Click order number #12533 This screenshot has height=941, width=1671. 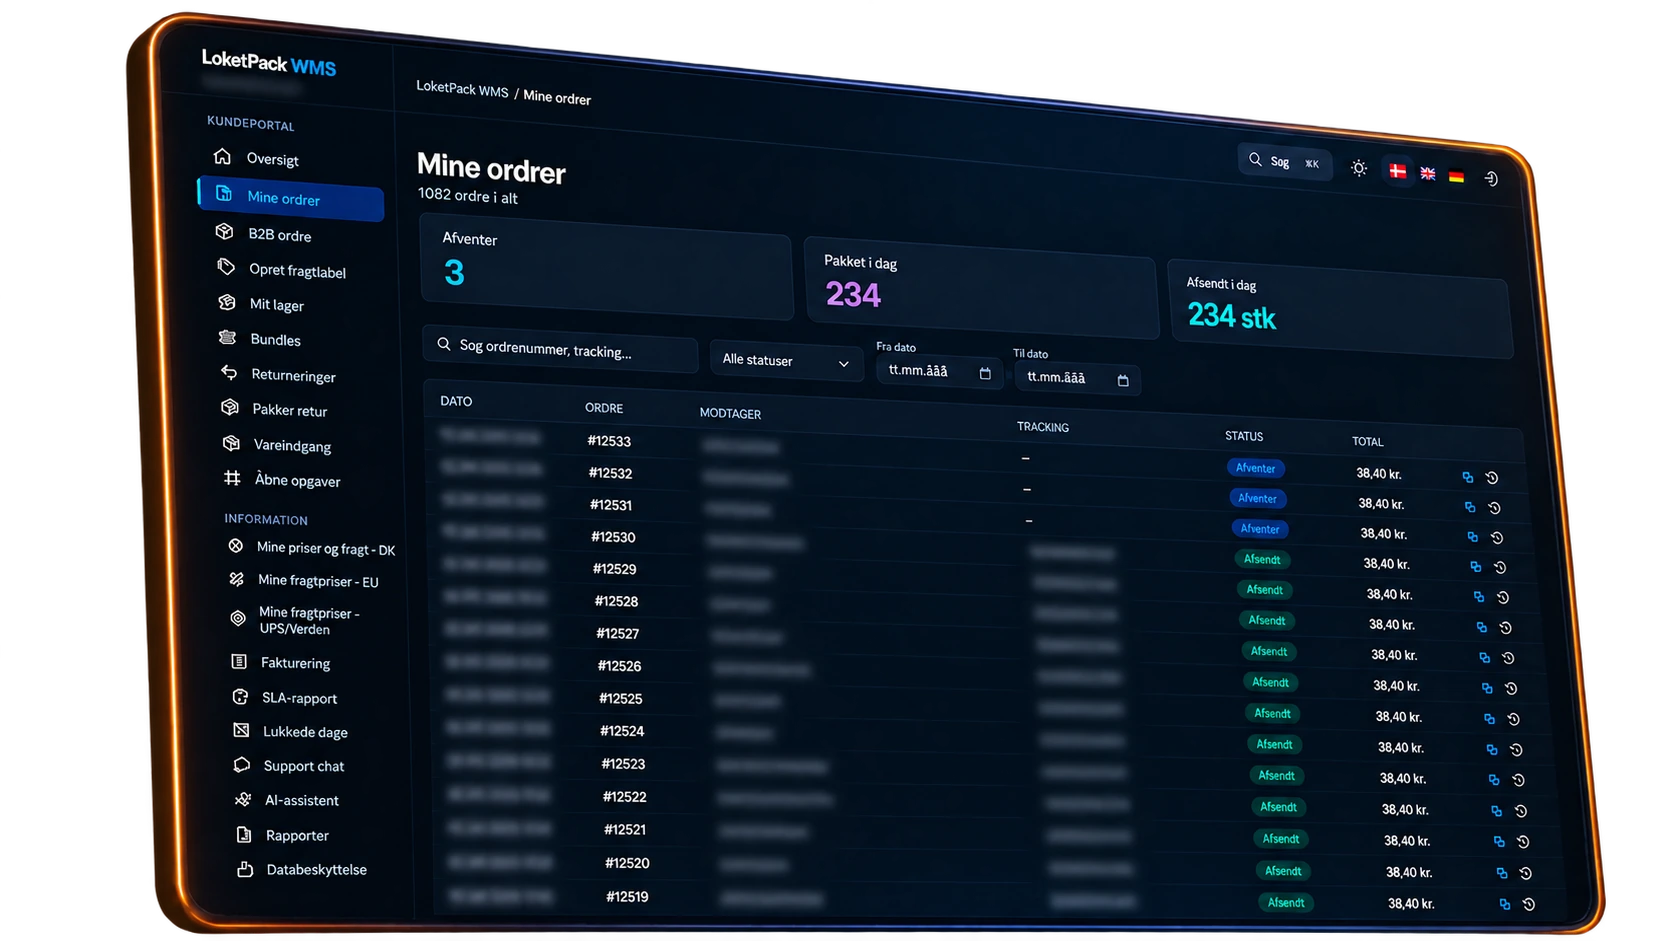tap(609, 441)
